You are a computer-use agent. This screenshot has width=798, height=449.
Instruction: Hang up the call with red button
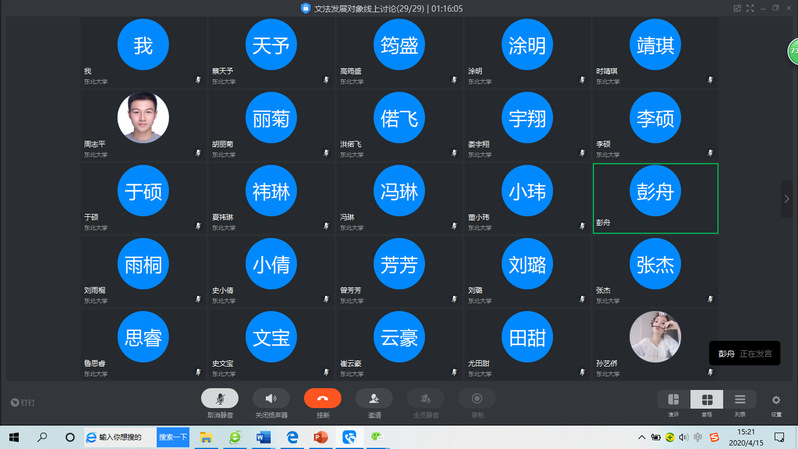tap(322, 399)
